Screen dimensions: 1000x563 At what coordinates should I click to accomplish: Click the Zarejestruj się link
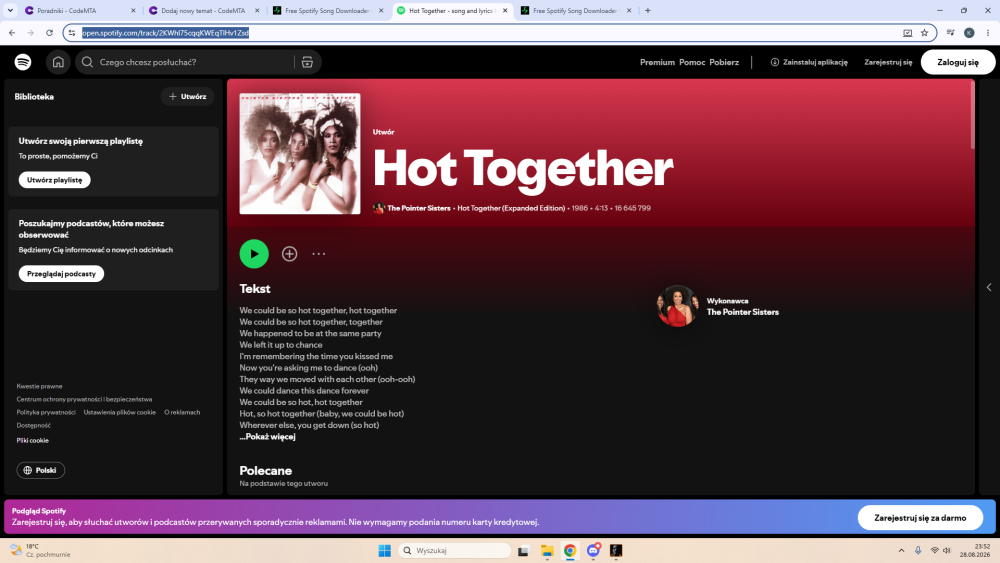click(x=888, y=62)
